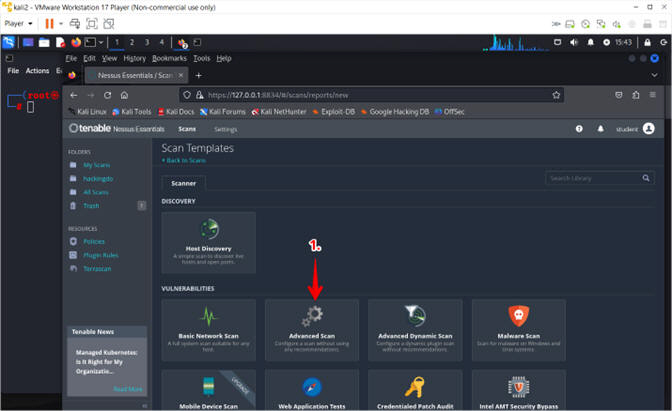Pick the Malware Scan shield icon
This screenshot has height=411, width=672.
pyautogui.click(x=519, y=316)
